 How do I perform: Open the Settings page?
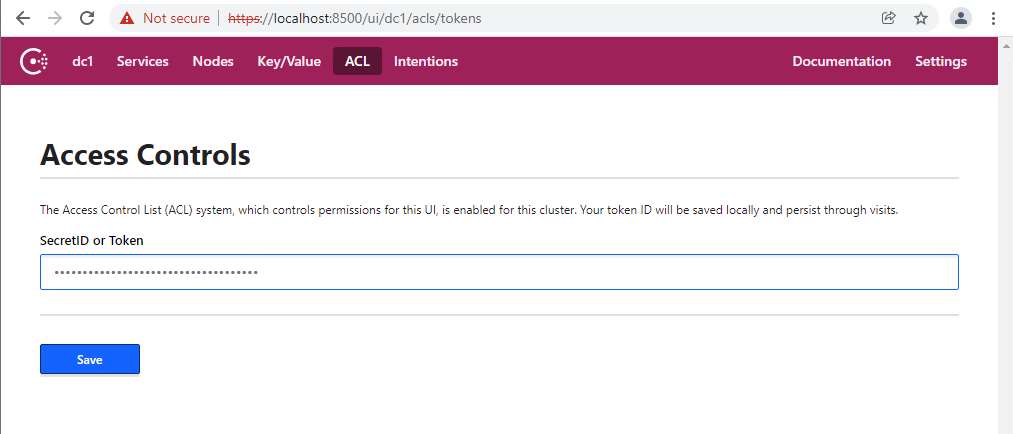tap(940, 62)
